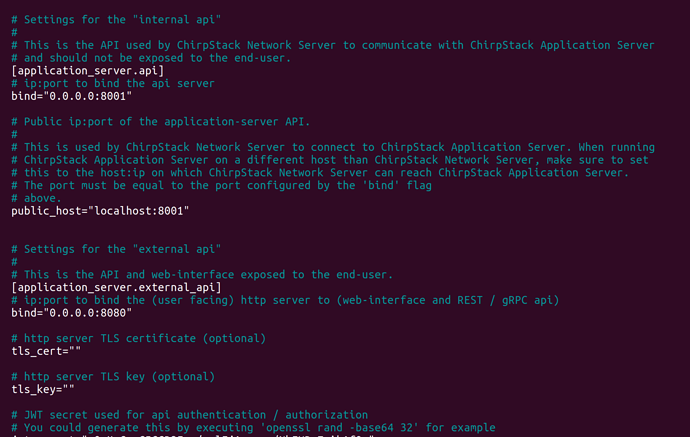The image size is (690, 437).
Task: Click the [application_server.api] section header
Action: tap(88, 70)
